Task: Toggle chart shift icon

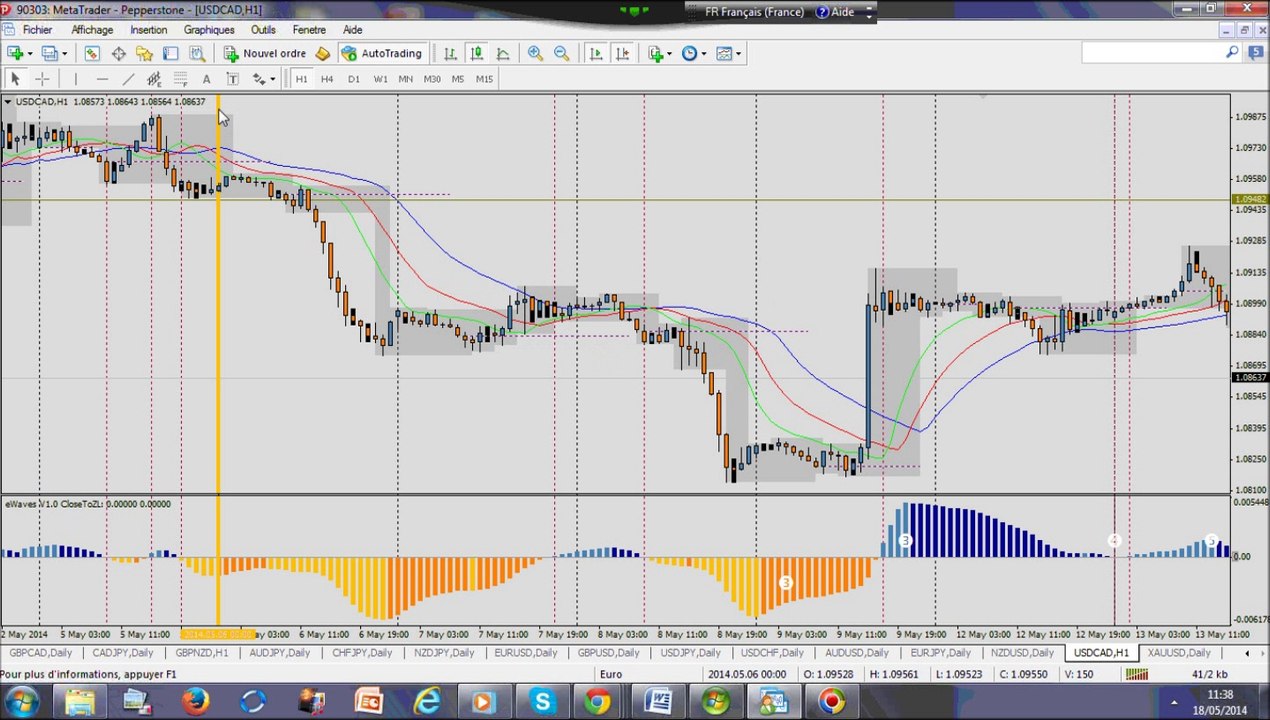Action: (623, 53)
